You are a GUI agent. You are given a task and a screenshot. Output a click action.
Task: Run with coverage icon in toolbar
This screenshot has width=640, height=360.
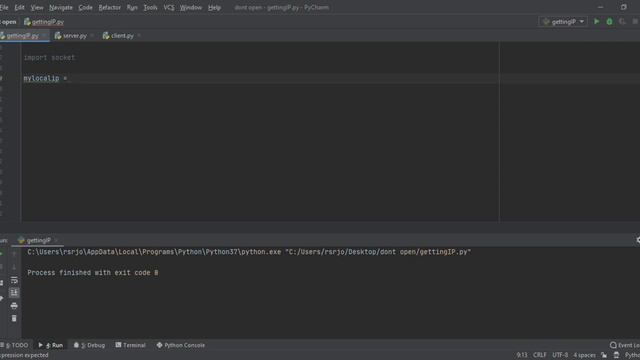point(622,22)
